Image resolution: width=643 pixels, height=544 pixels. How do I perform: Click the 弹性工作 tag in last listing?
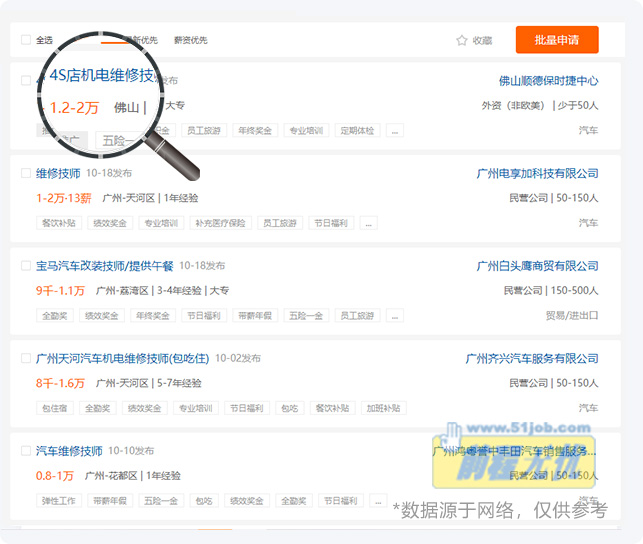click(59, 501)
